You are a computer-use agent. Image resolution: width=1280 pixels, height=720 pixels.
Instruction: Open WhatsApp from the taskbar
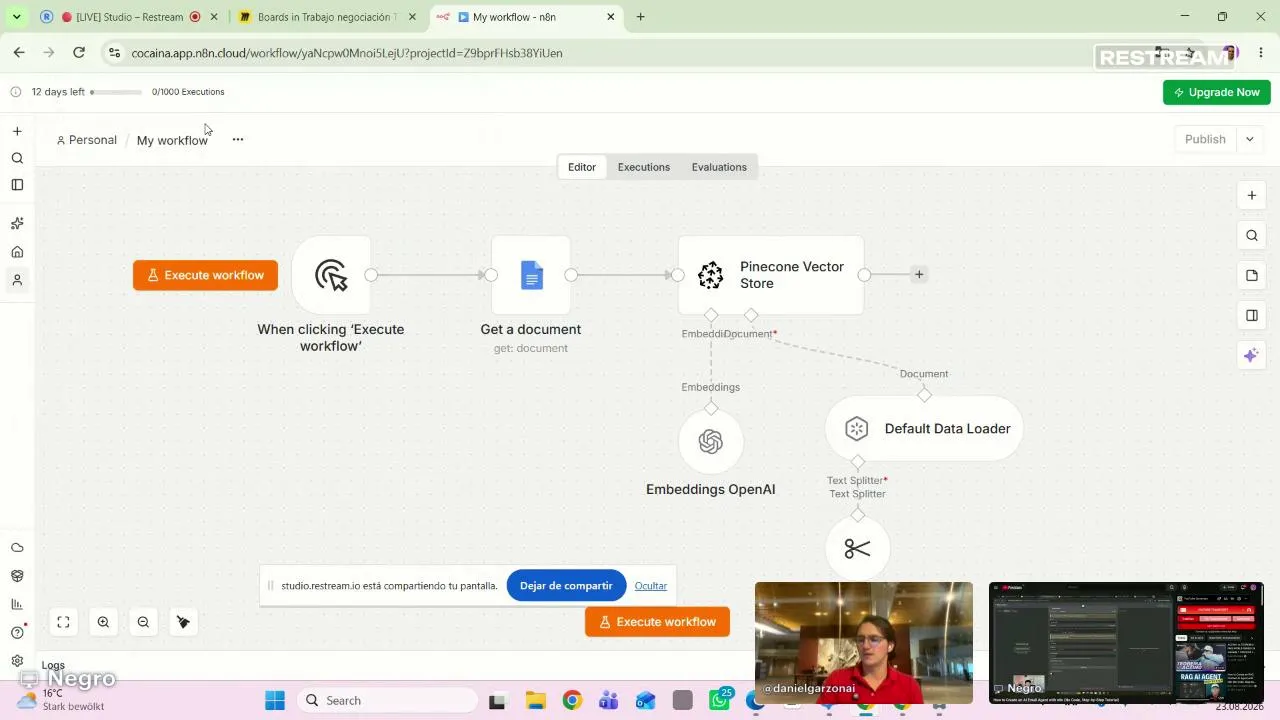point(719,700)
